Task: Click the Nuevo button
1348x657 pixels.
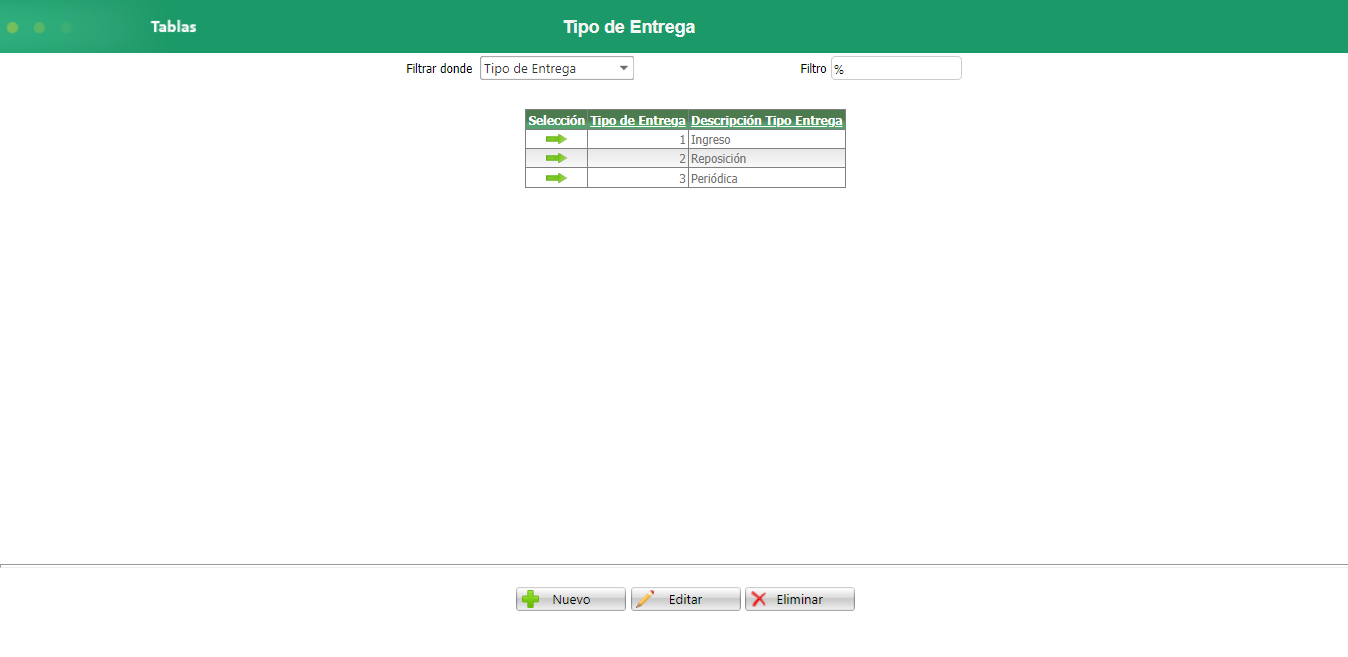Action: 571,599
